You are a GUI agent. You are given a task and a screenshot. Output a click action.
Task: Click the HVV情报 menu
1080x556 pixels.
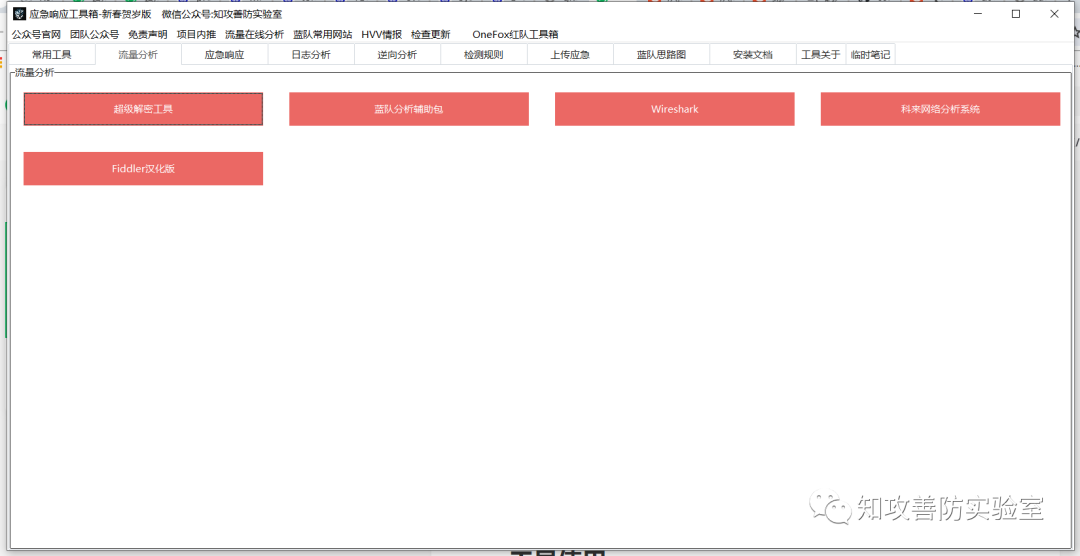[382, 34]
